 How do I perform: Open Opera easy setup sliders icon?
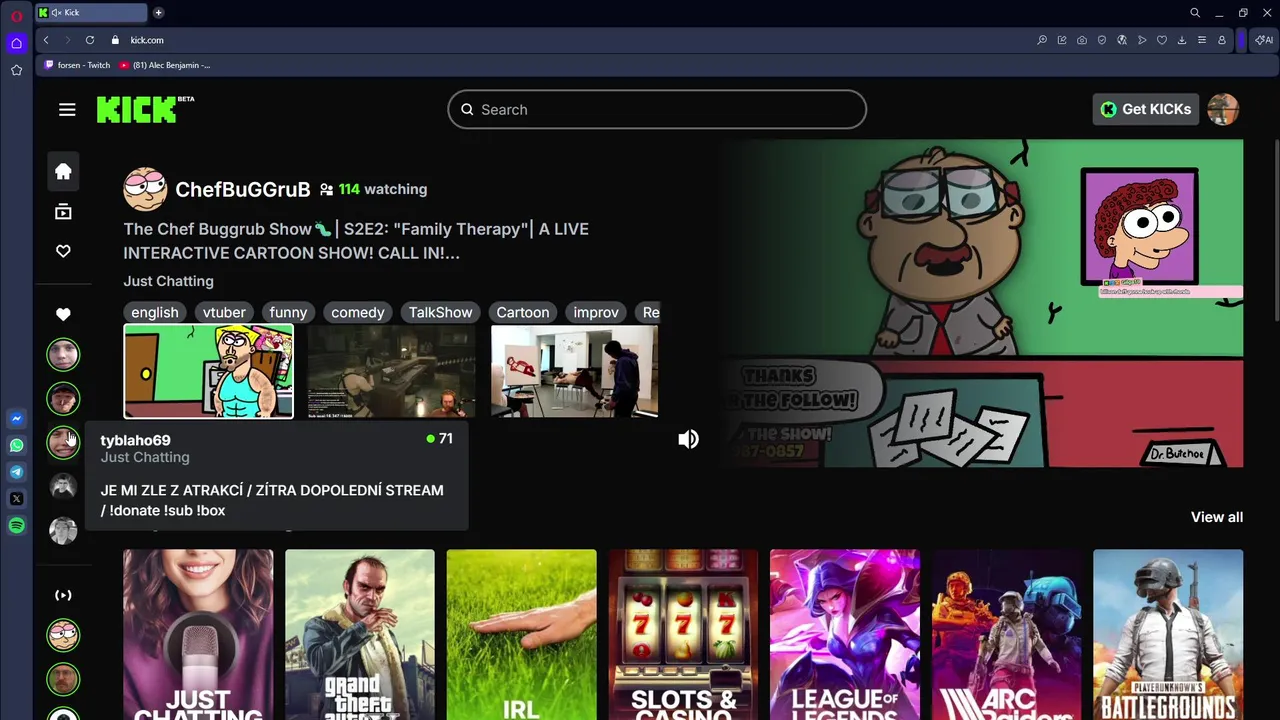(x=1202, y=40)
